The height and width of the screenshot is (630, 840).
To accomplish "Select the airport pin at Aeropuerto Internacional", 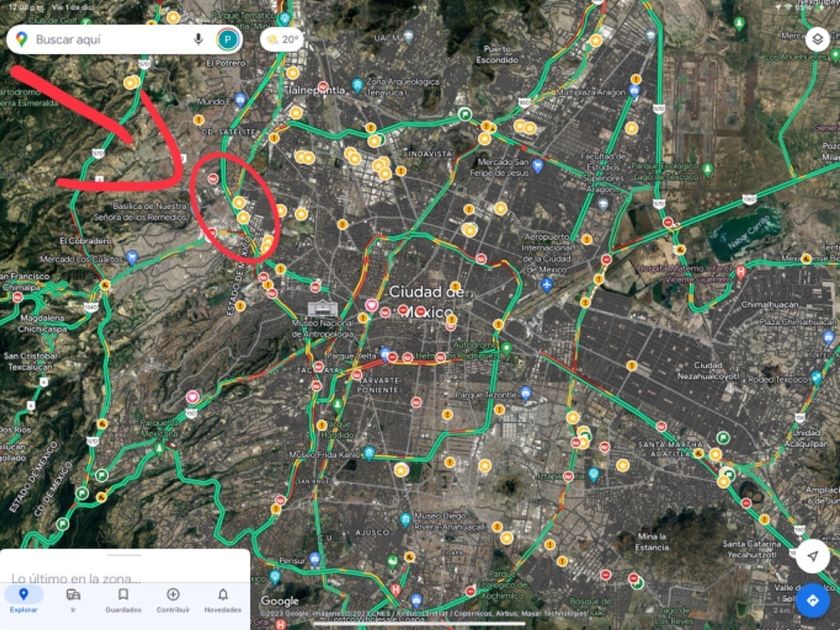I will click(546, 284).
